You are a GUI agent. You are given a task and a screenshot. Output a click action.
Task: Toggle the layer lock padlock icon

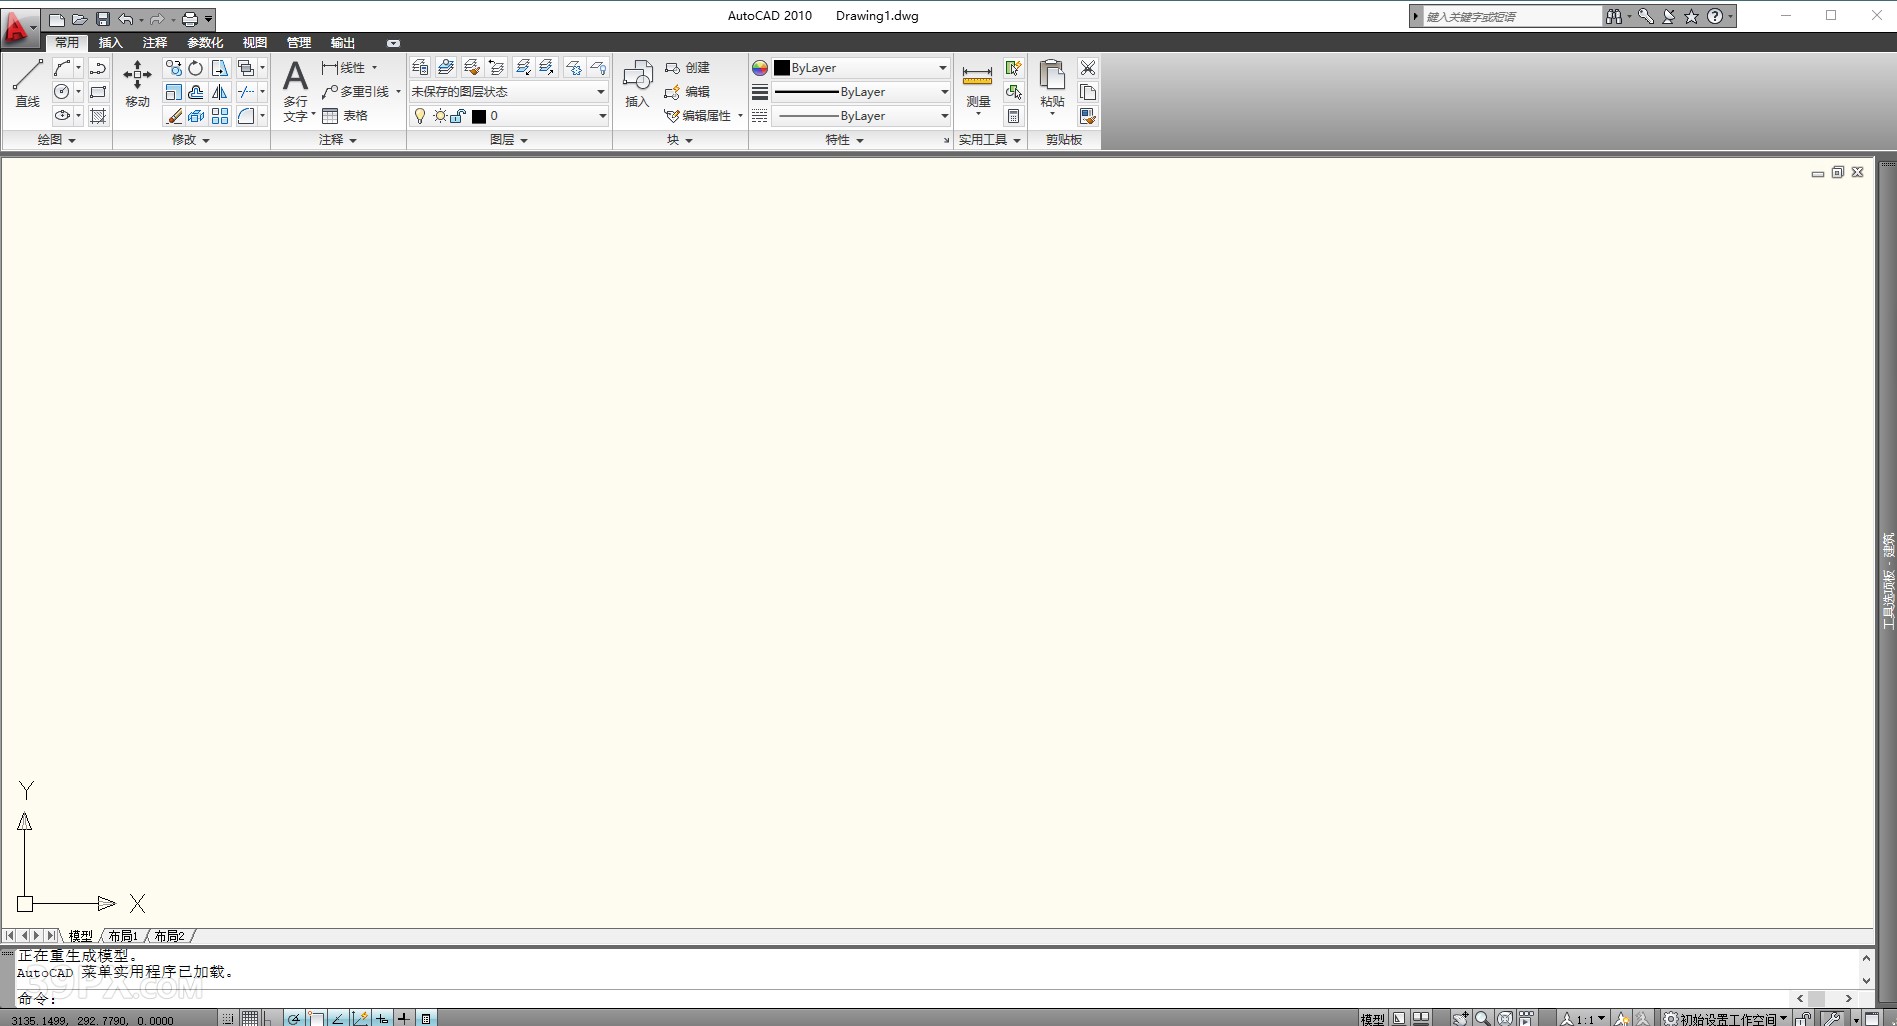(x=459, y=116)
